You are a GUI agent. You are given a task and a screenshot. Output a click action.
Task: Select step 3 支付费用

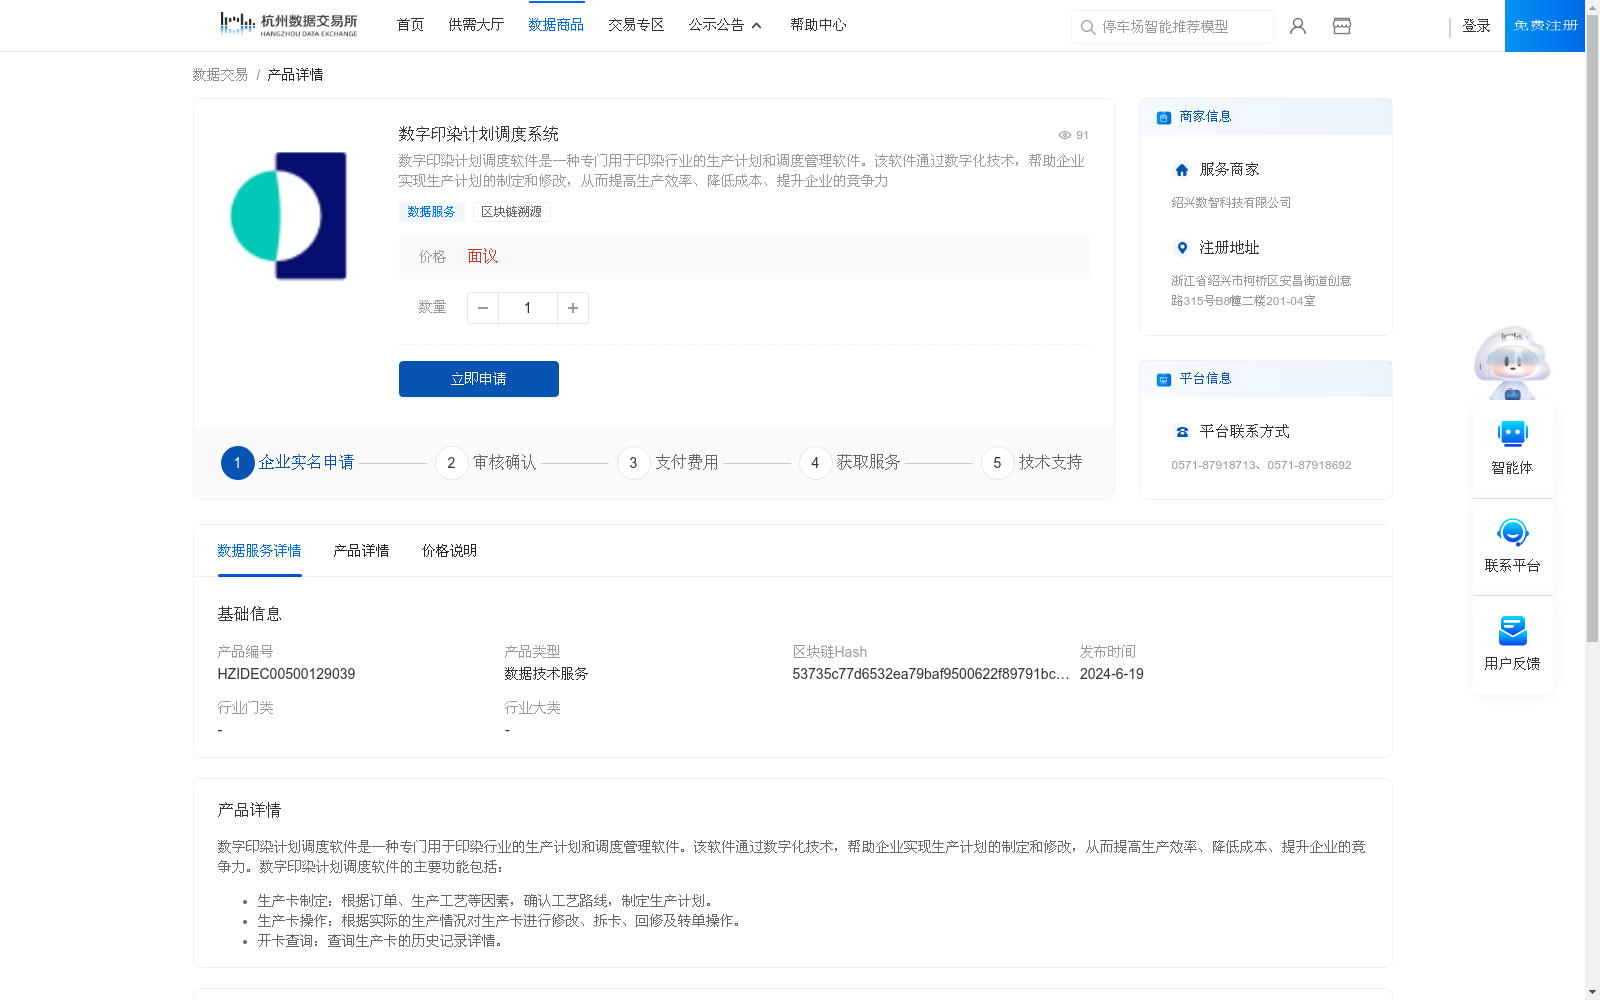click(x=668, y=463)
